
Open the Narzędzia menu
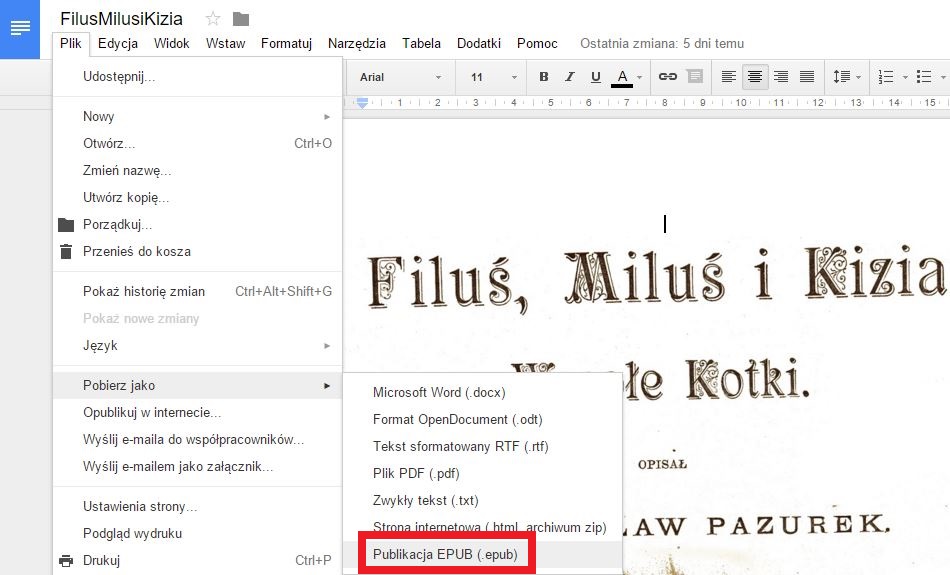[357, 44]
